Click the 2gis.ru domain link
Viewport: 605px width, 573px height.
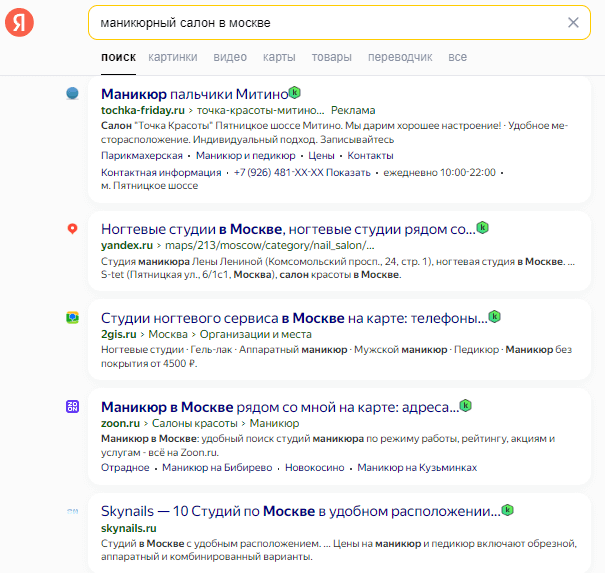pyautogui.click(x=118, y=334)
